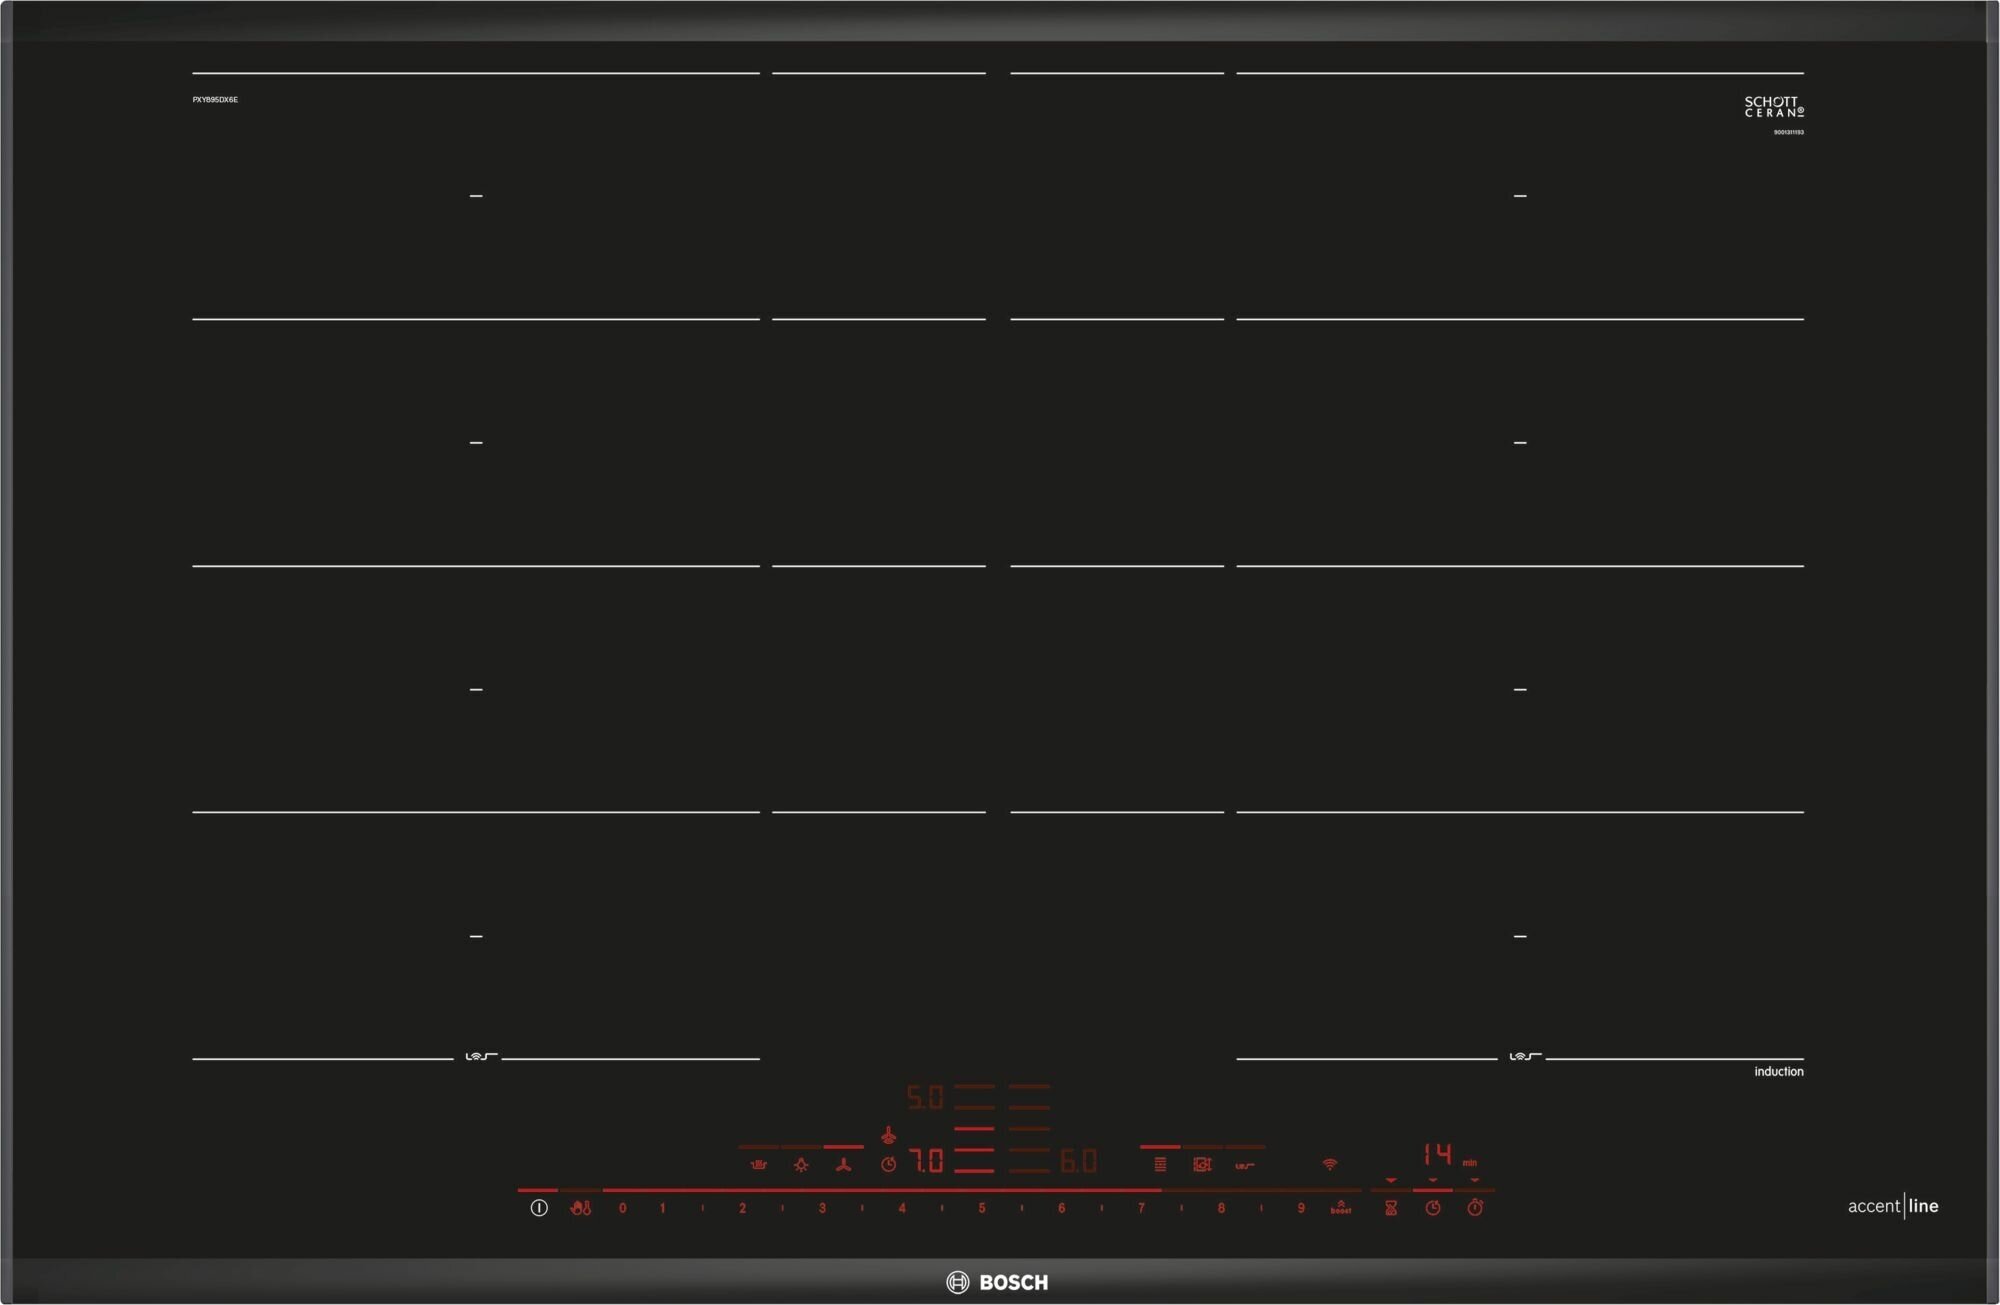Tap the 14 min timer display
The image size is (2000, 1305).
(1438, 1155)
